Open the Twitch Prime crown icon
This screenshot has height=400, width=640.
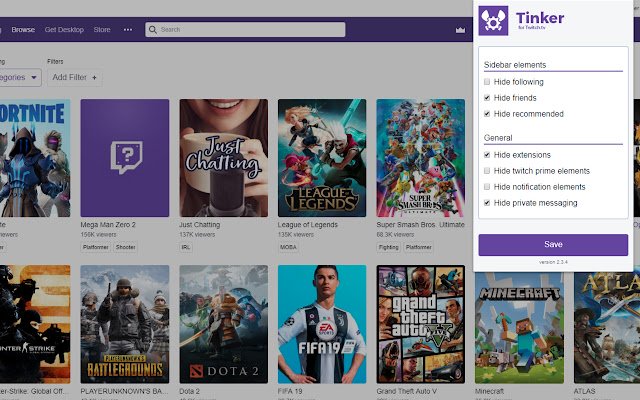[x=460, y=30]
